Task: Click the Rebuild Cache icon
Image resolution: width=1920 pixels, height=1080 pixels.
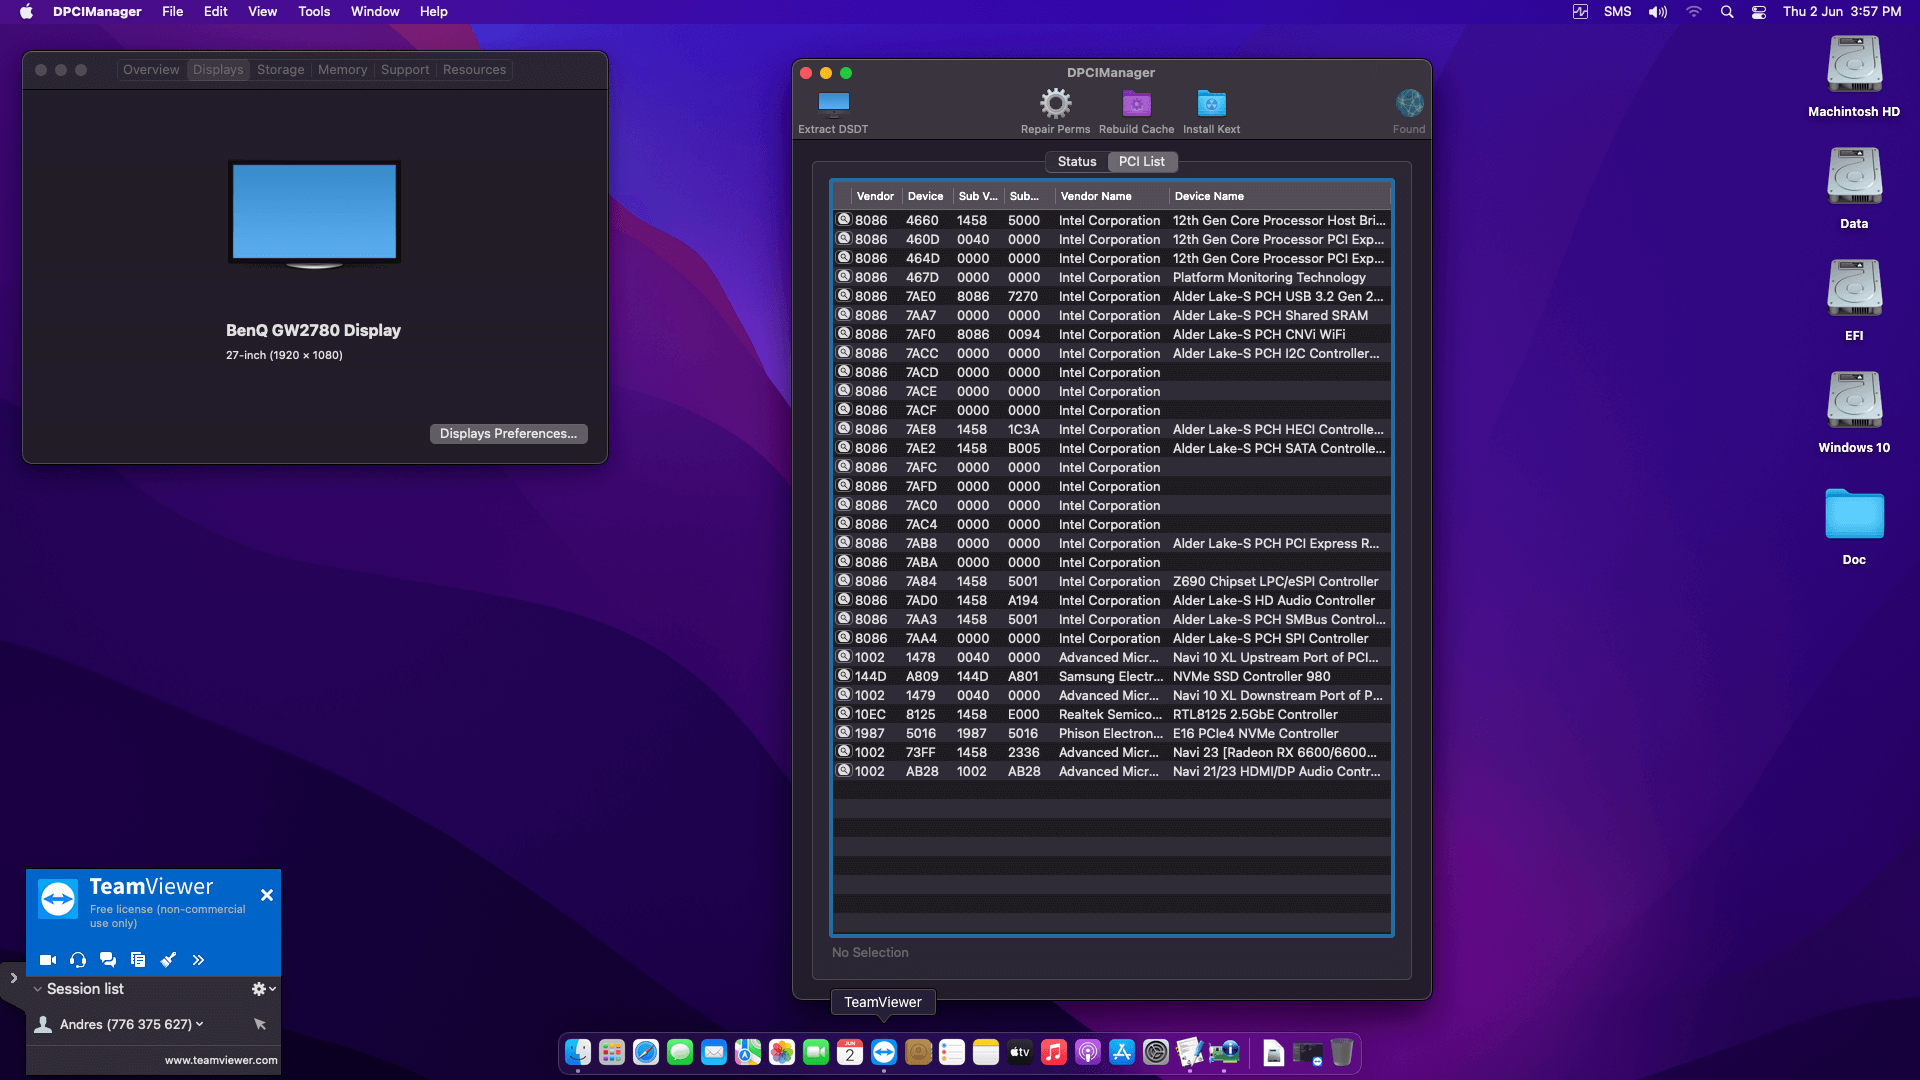Action: click(1136, 104)
